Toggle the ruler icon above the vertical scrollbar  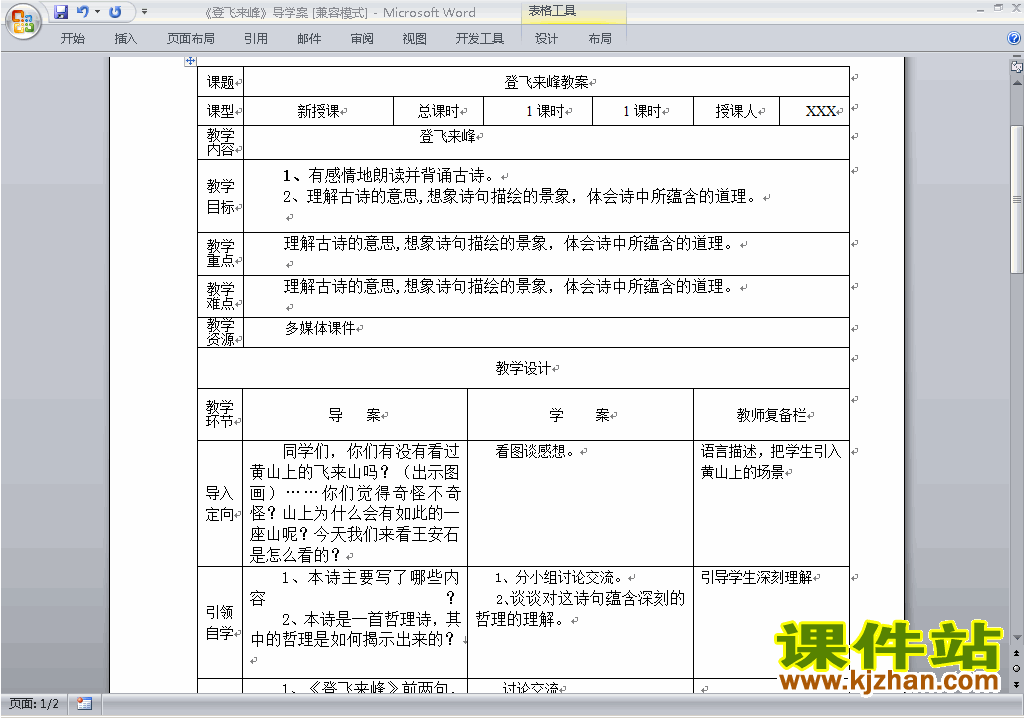(1016, 66)
